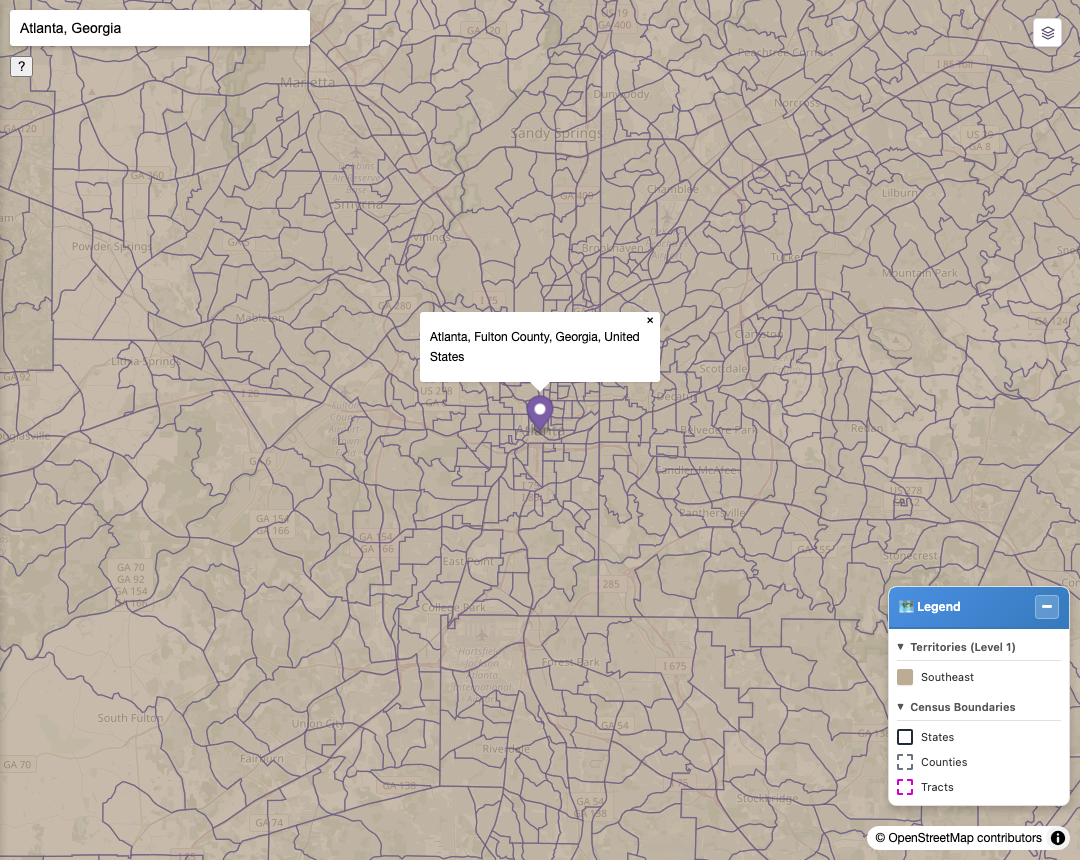Image resolution: width=1080 pixels, height=860 pixels.
Task: Click the Counties dashed boundary symbol
Action: pos(905,762)
